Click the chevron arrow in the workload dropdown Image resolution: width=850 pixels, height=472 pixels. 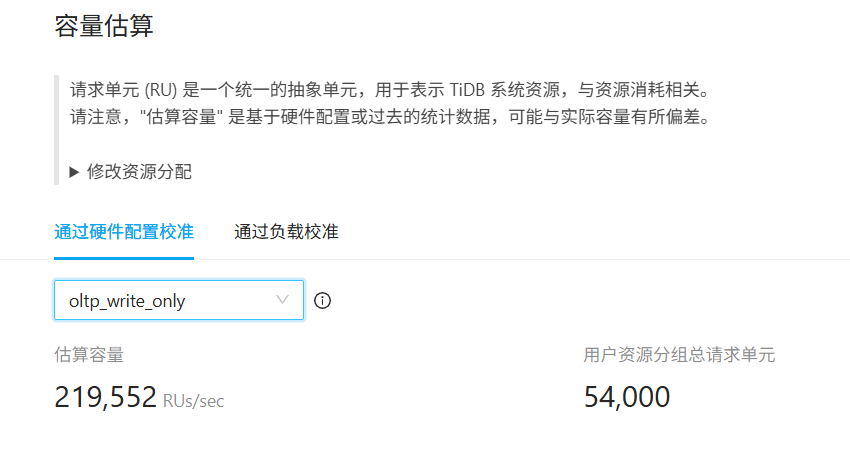283,299
